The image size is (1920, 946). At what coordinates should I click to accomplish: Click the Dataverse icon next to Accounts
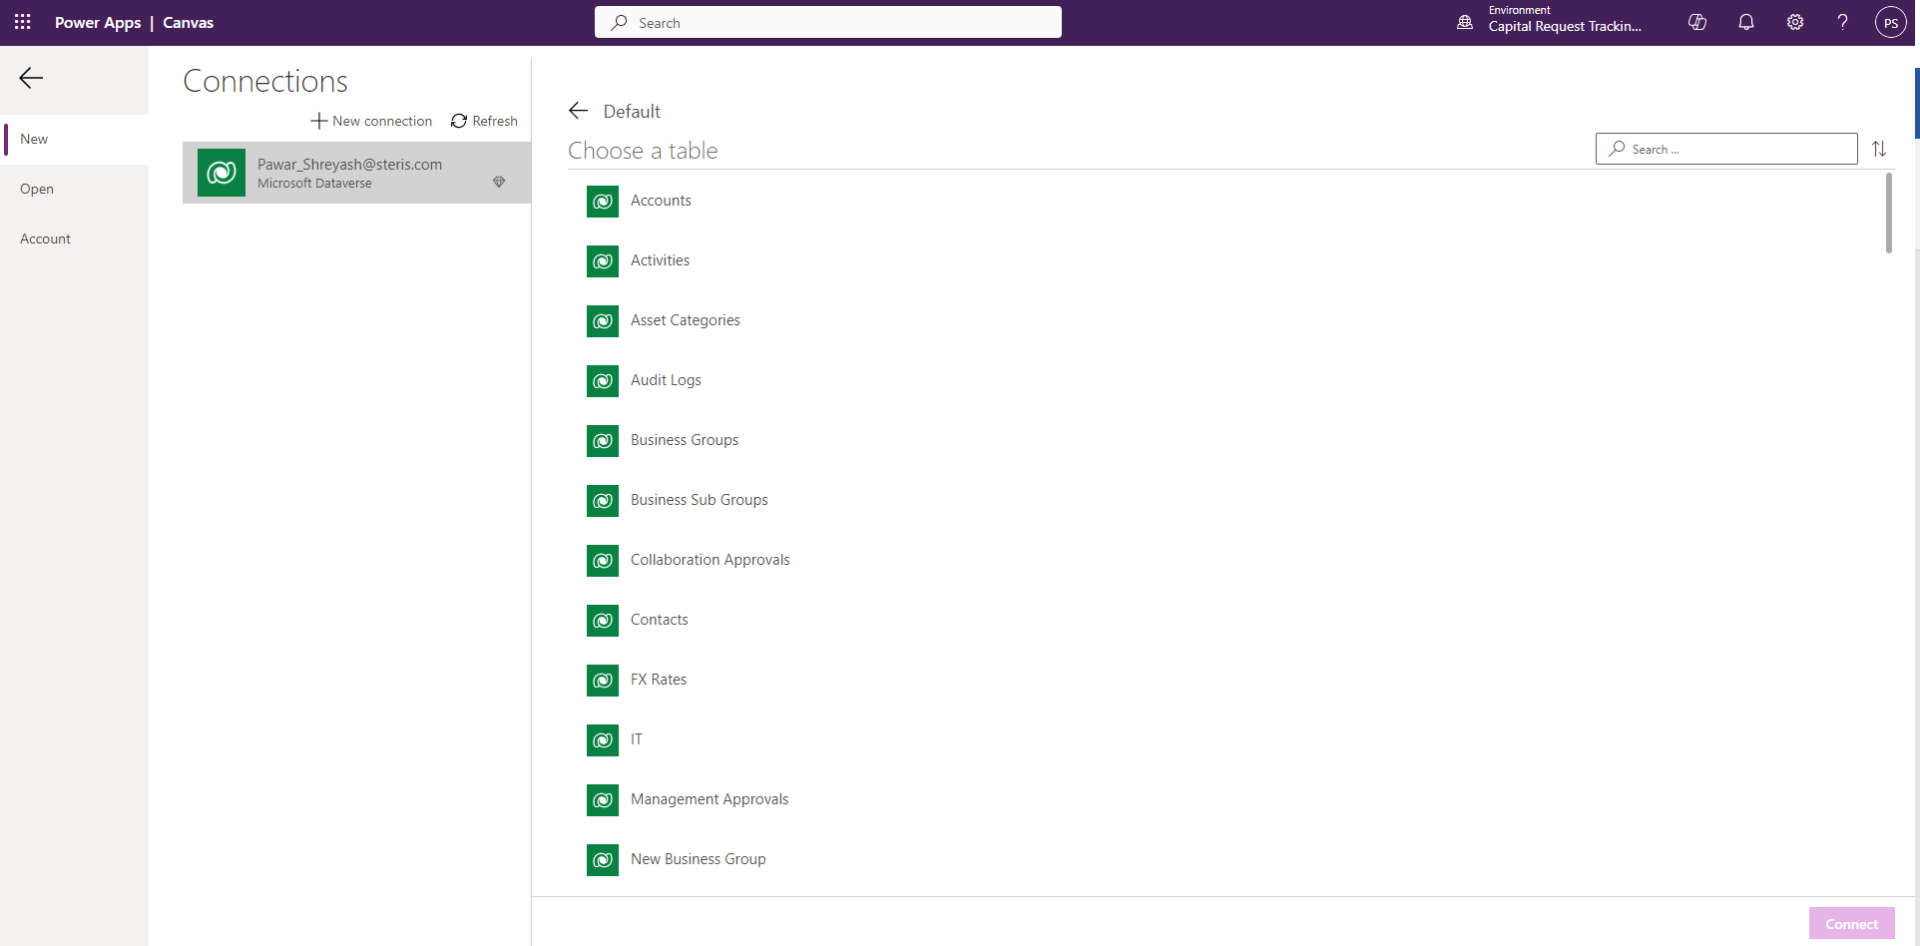[x=602, y=201]
